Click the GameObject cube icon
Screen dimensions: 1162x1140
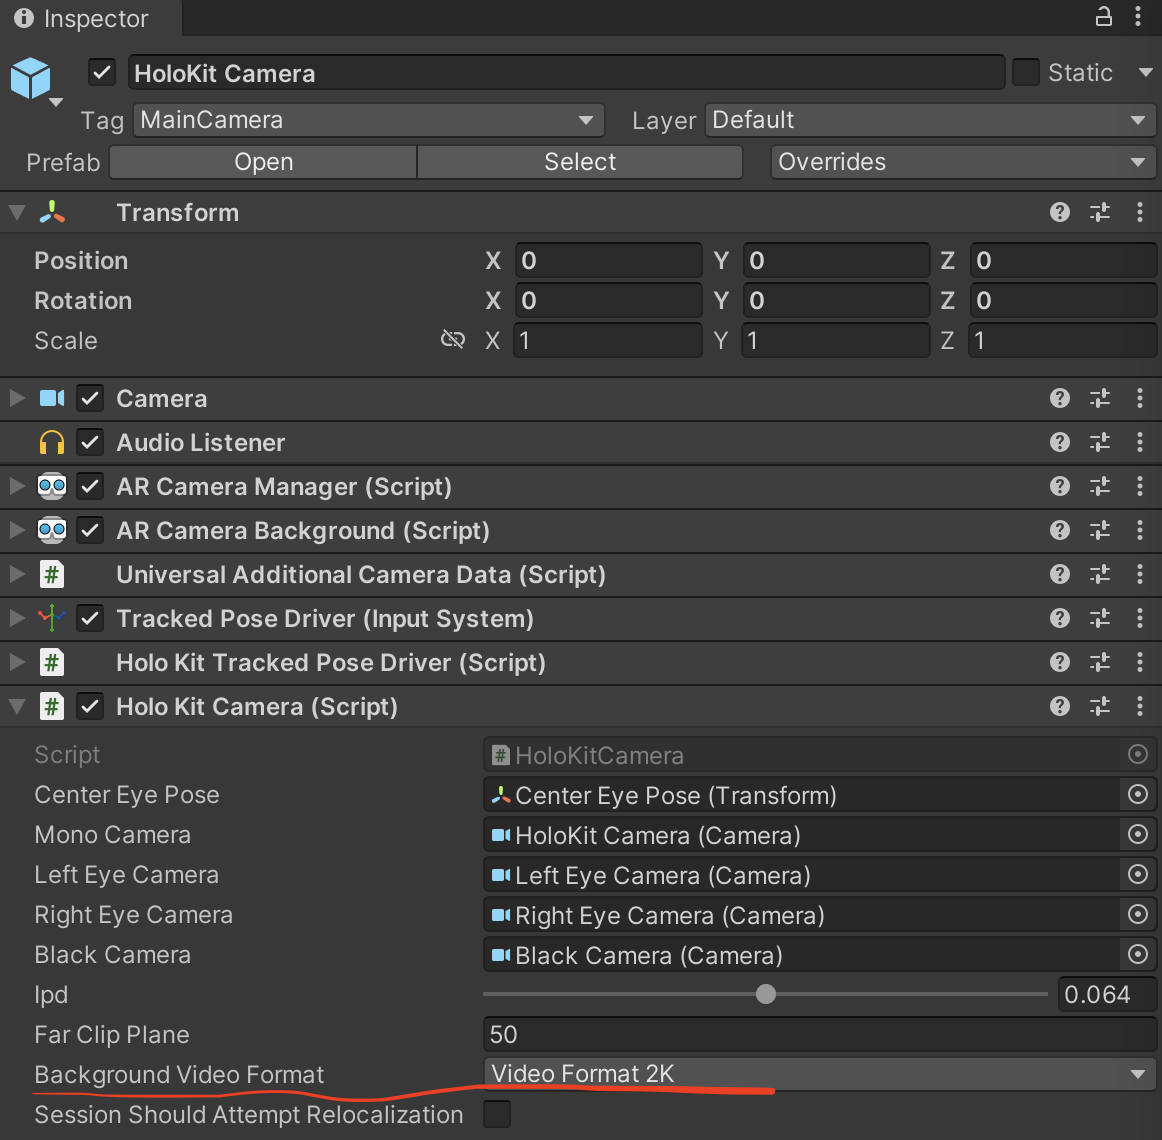(x=31, y=78)
